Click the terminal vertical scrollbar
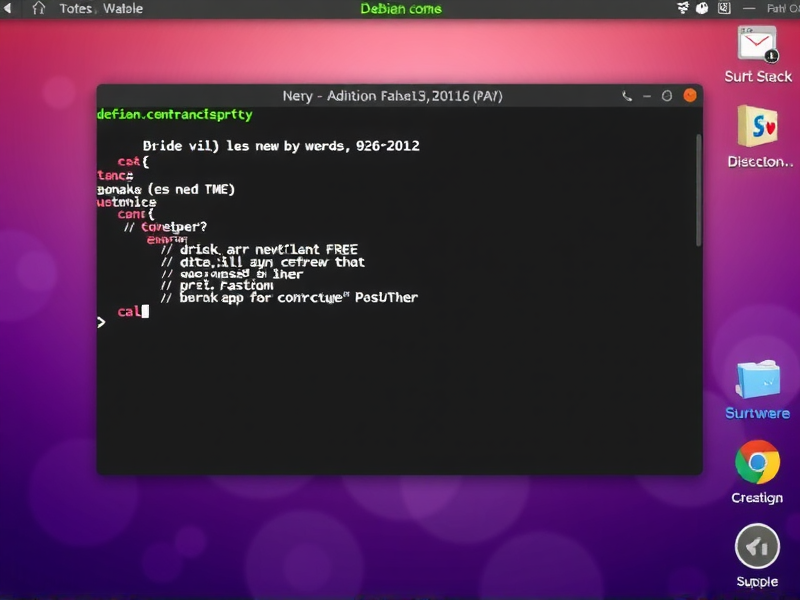 coord(698,190)
